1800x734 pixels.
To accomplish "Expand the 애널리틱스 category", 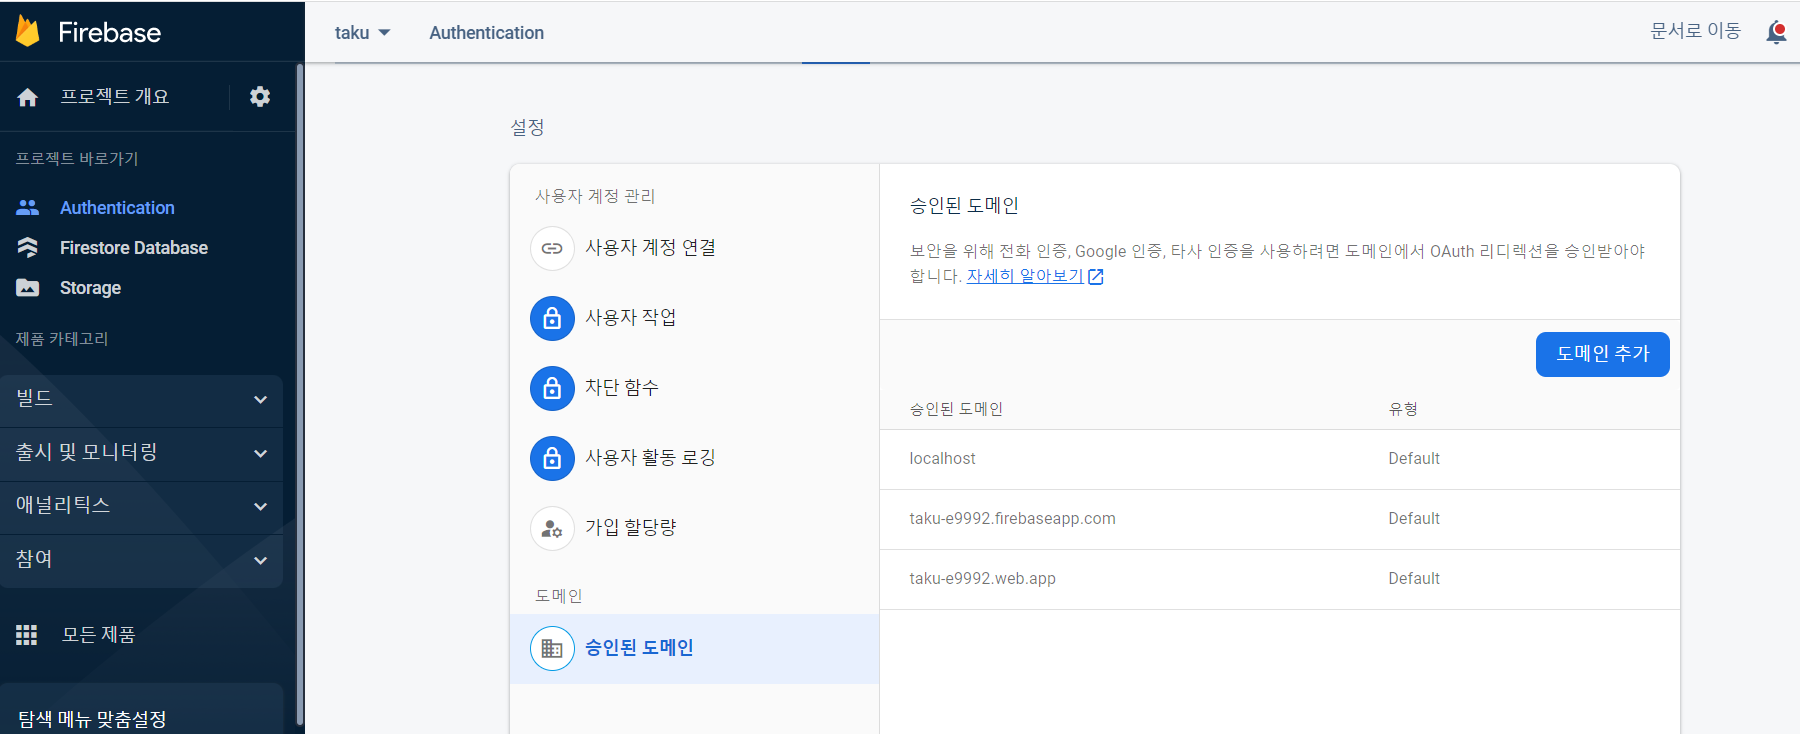I will [141, 506].
